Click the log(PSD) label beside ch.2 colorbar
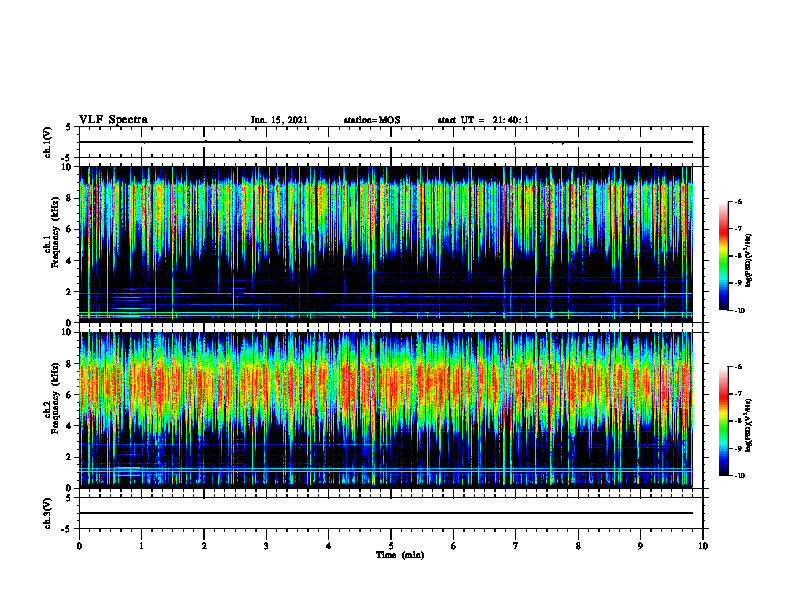 749,425
